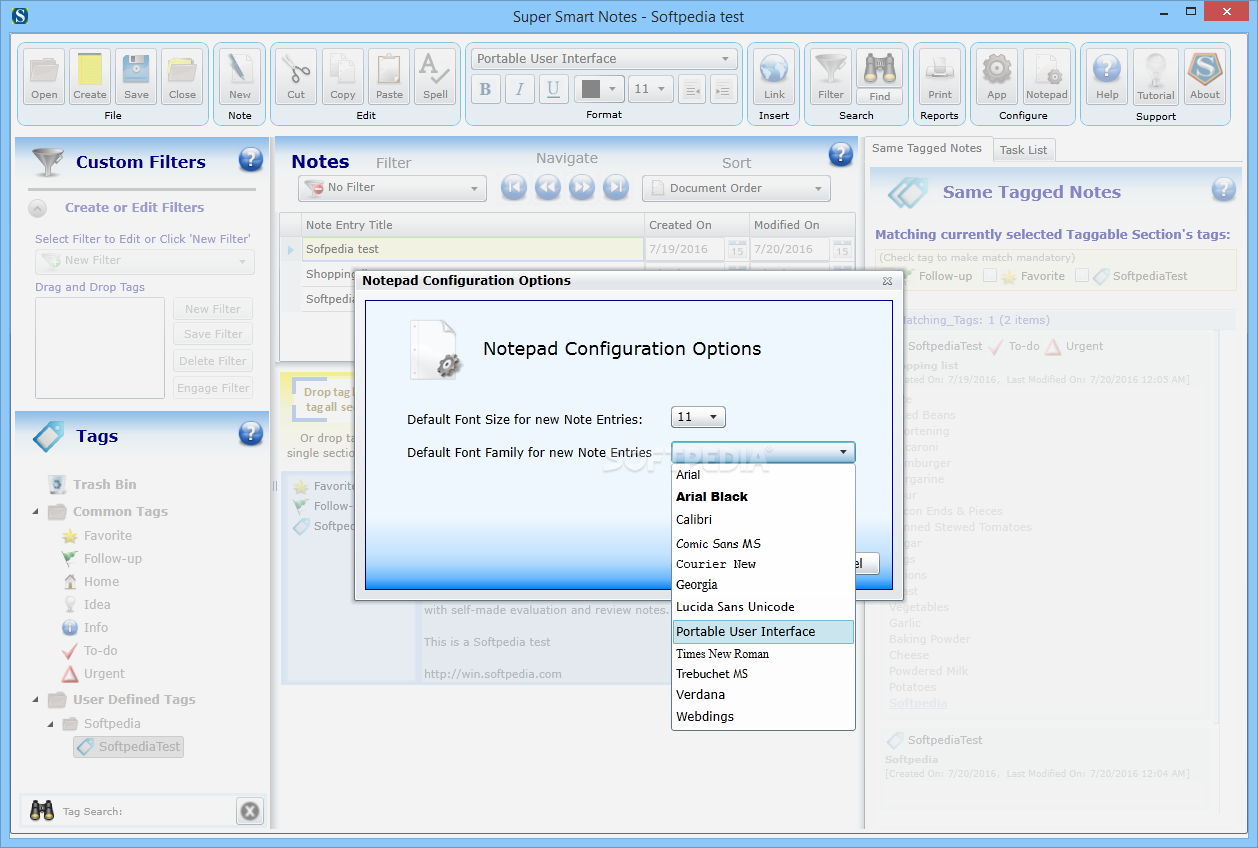Viewport: 1258px width, 848px height.
Task: Open Created On calendar for Sofpedia test
Action: pyautogui.click(x=736, y=249)
